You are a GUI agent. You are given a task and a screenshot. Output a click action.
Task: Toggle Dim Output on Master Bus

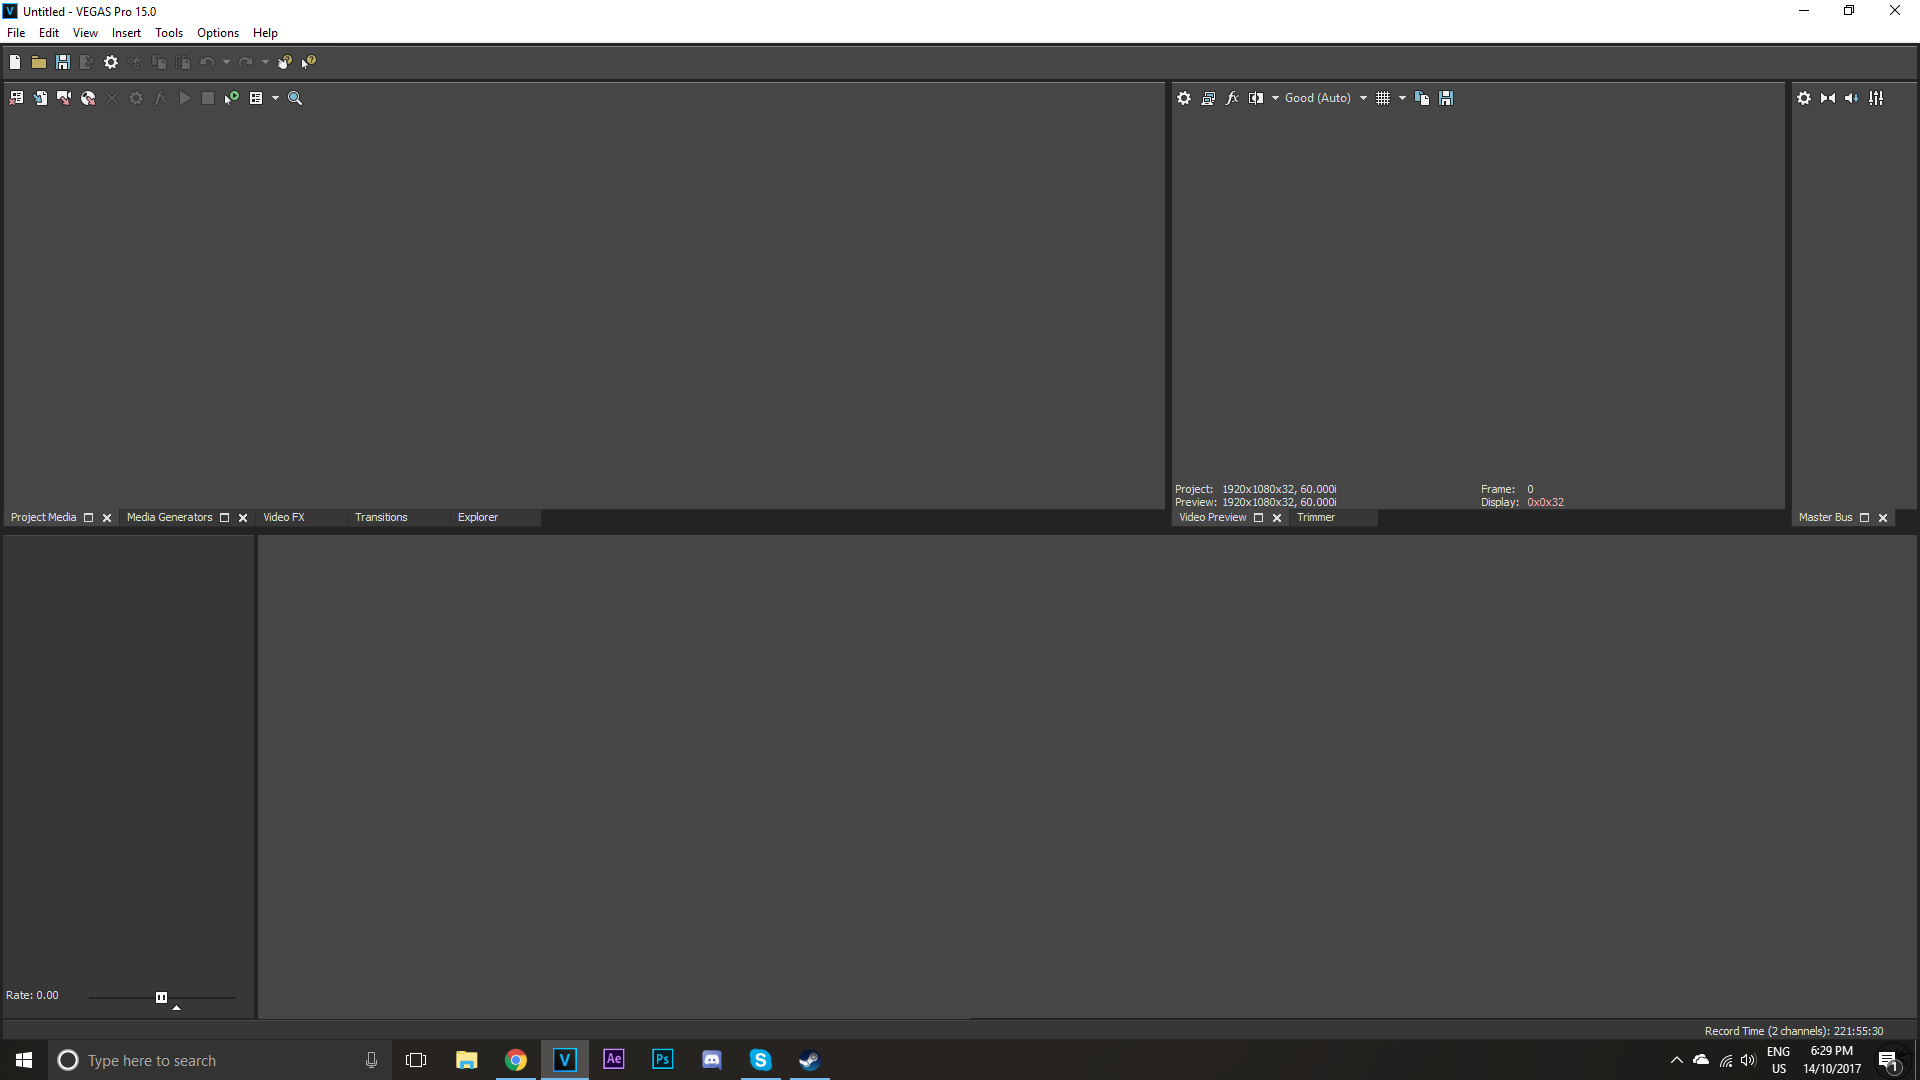(1852, 98)
